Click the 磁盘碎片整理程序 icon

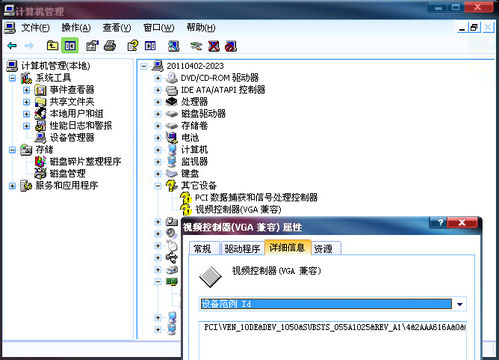point(40,162)
